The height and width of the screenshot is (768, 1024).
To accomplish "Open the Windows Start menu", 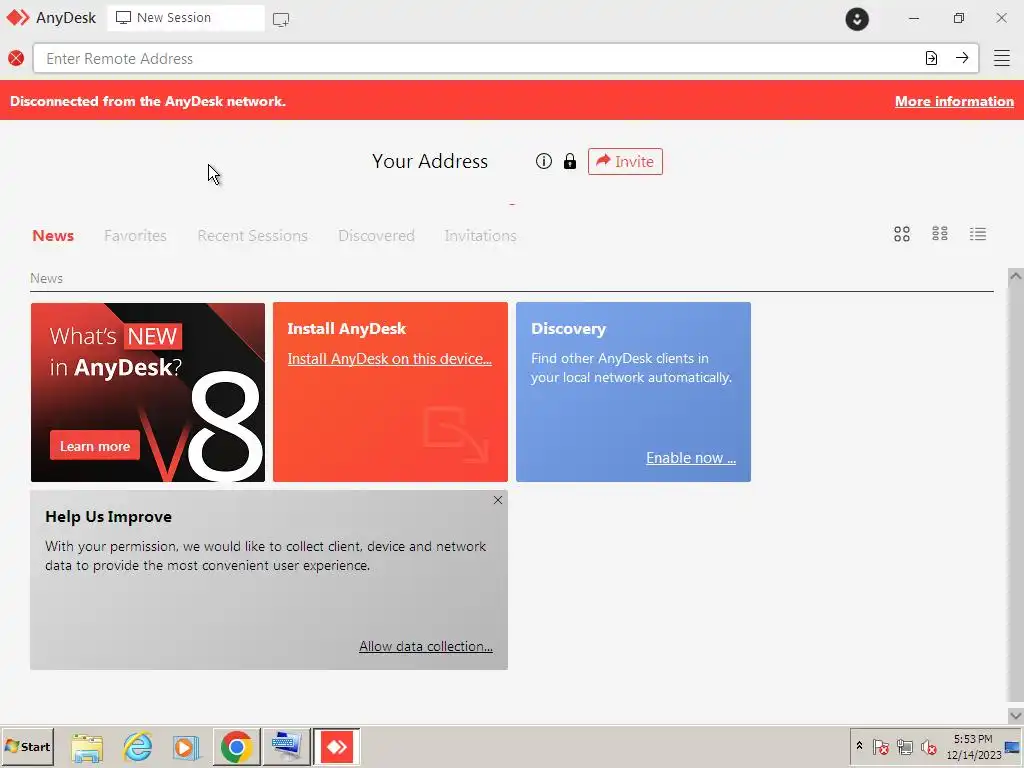I will click(27, 746).
